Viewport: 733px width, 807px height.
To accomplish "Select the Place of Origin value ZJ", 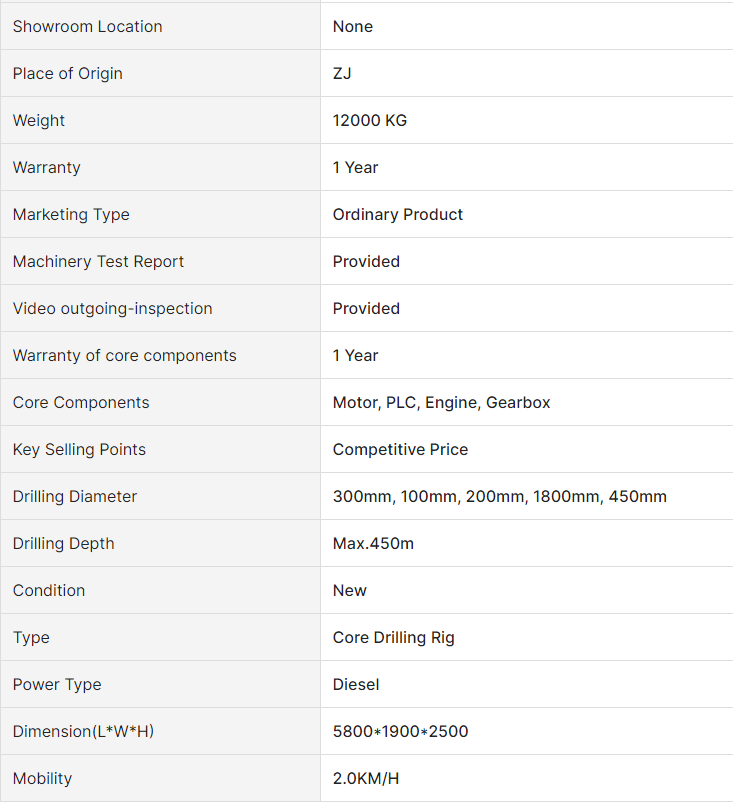I will [x=342, y=74].
